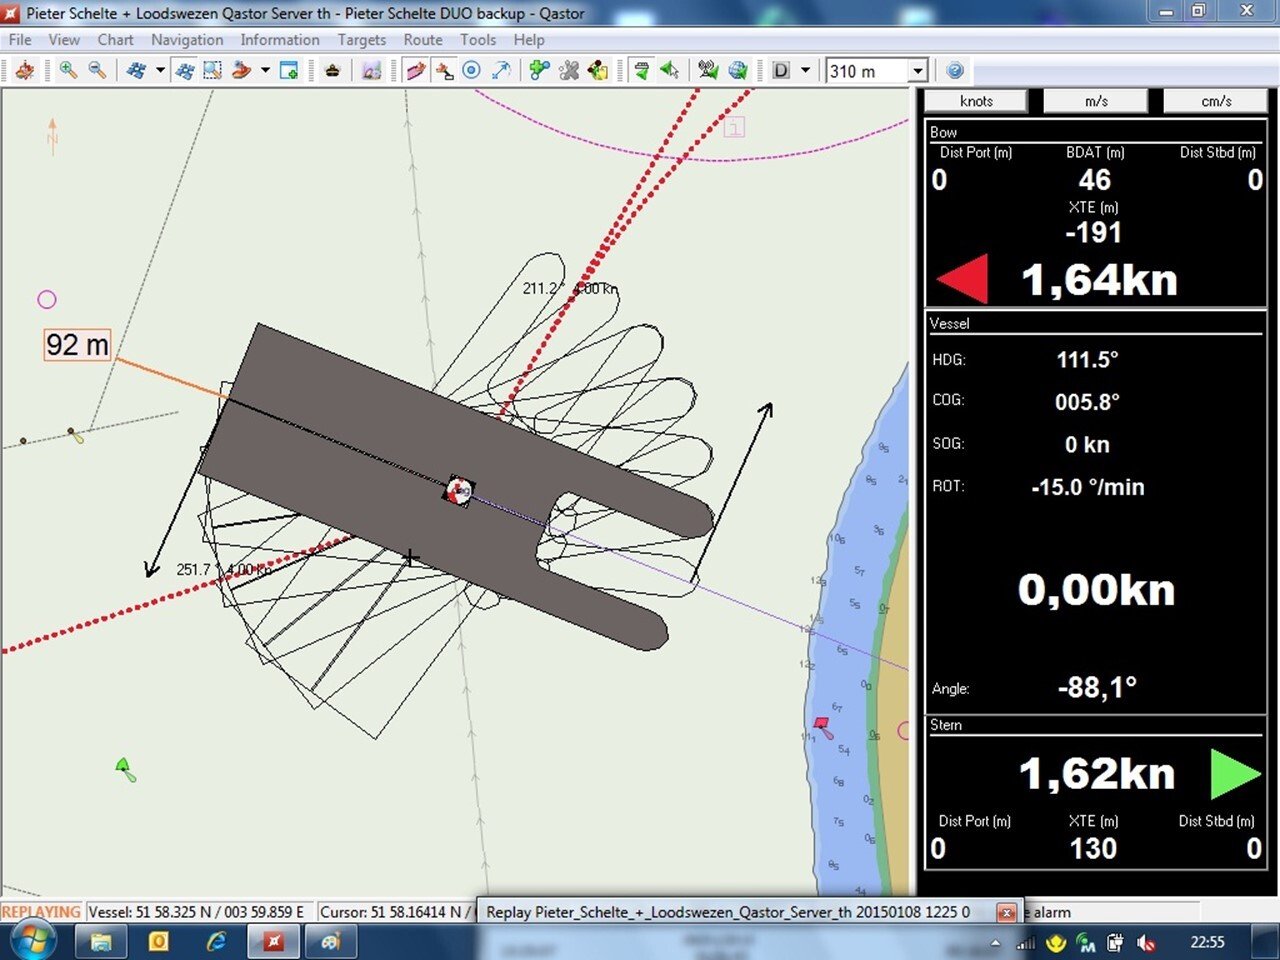Open help with blue question mark icon
The image size is (1280, 960).
tap(955, 70)
